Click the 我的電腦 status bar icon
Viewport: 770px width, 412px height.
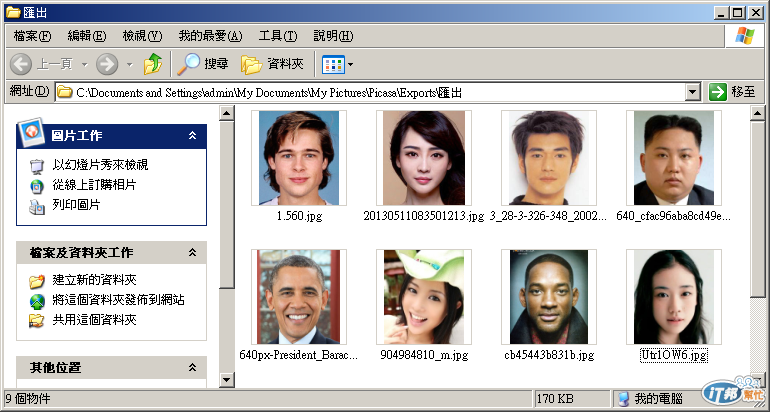coord(623,398)
